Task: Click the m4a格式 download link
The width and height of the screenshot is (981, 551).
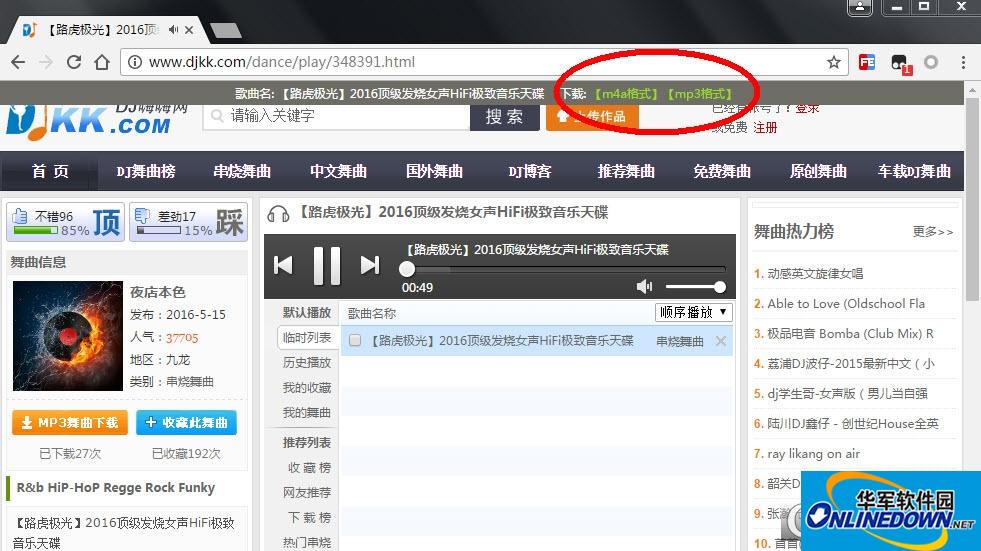Action: click(626, 94)
